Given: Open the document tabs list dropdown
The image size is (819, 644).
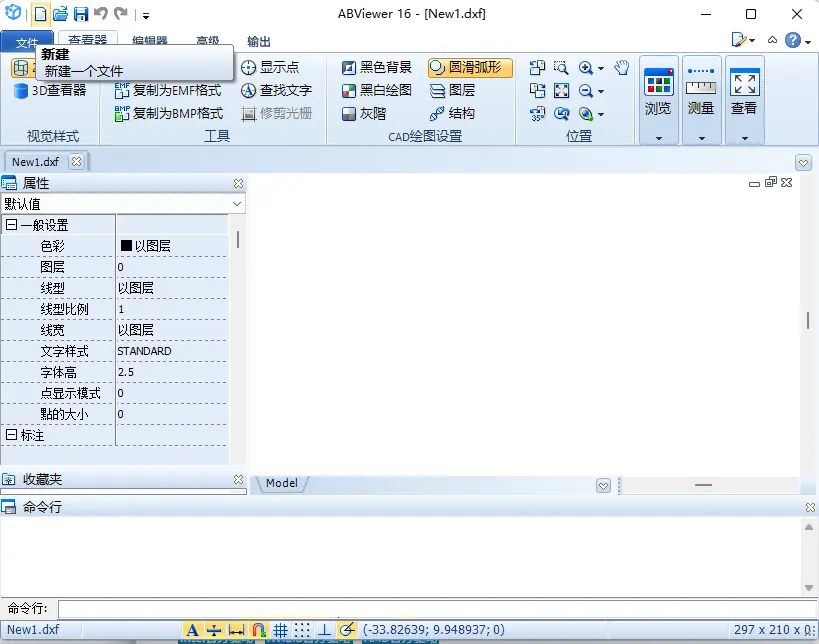Looking at the screenshot, I should point(803,163).
